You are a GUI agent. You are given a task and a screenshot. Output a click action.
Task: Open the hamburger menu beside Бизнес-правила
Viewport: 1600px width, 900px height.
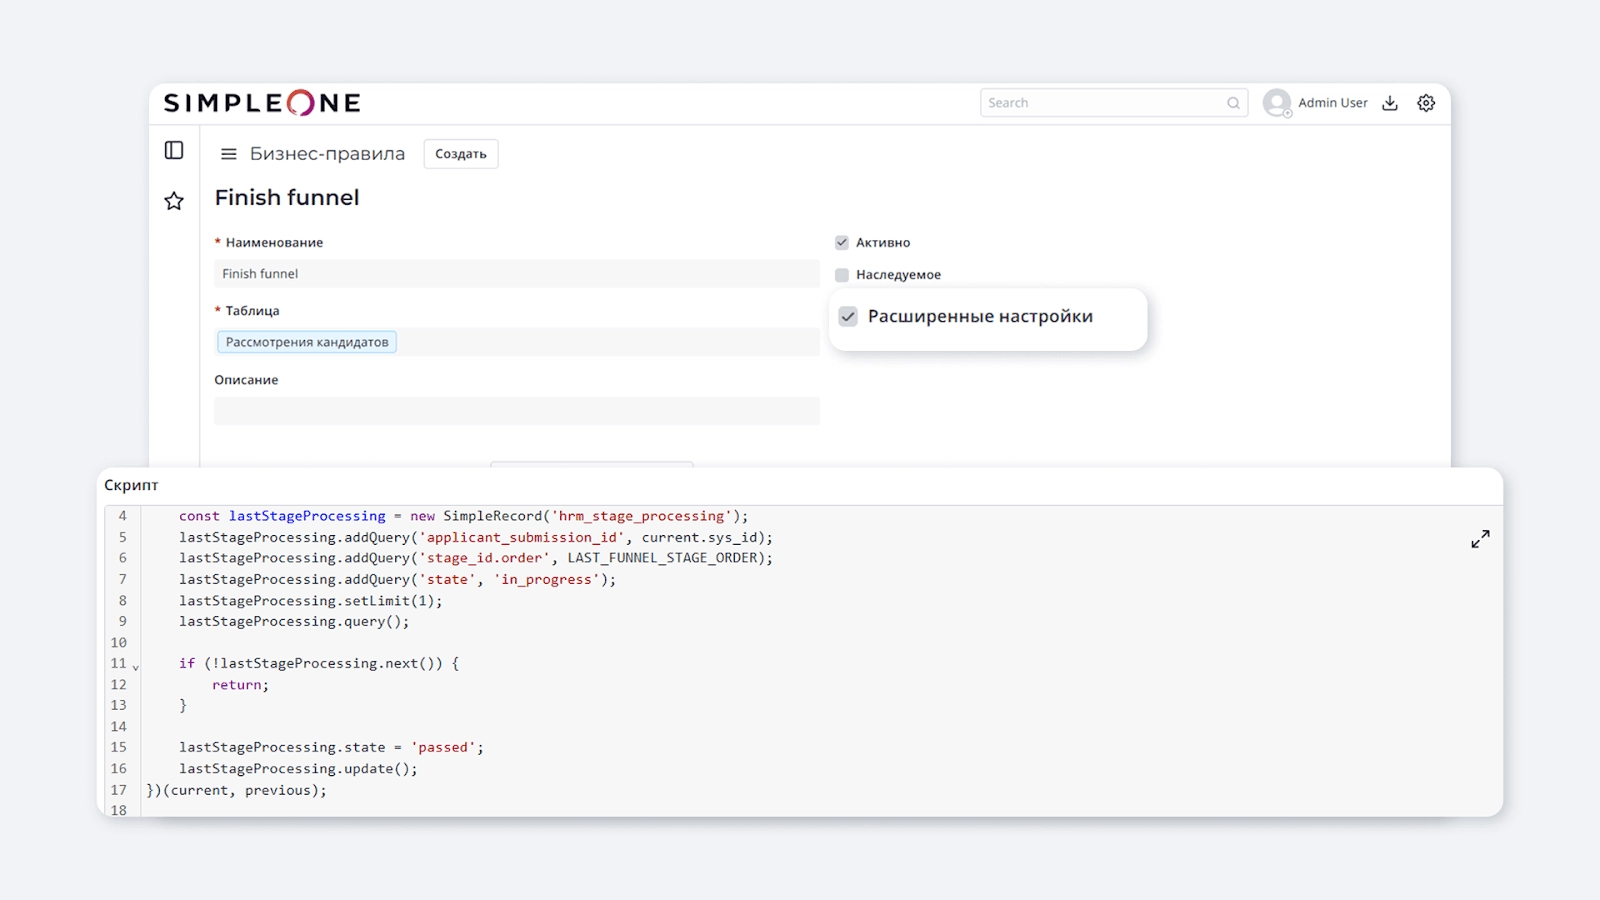[229, 154]
